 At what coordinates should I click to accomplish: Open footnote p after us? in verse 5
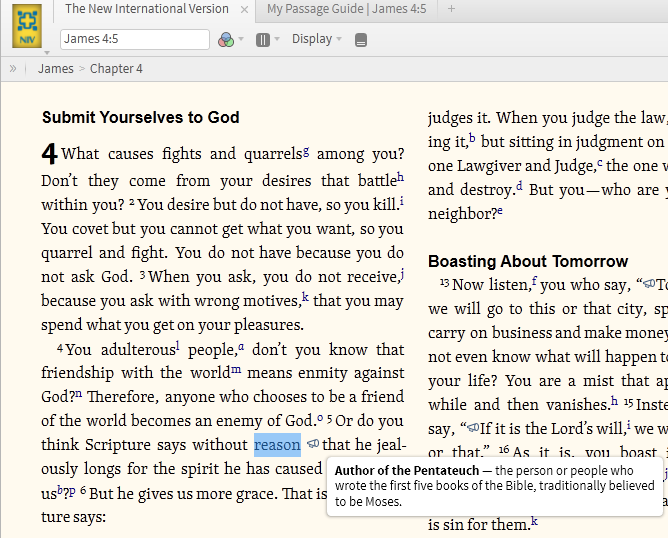coord(72,491)
